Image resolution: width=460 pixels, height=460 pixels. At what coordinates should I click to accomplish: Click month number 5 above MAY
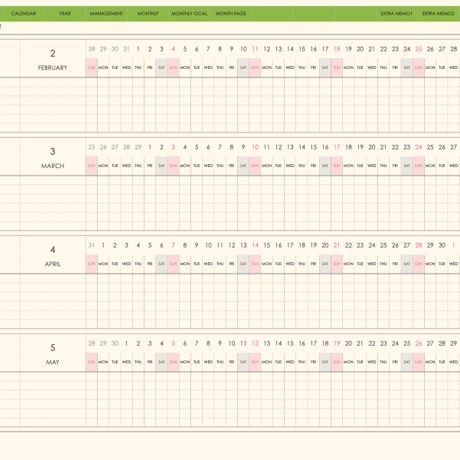[53, 348]
